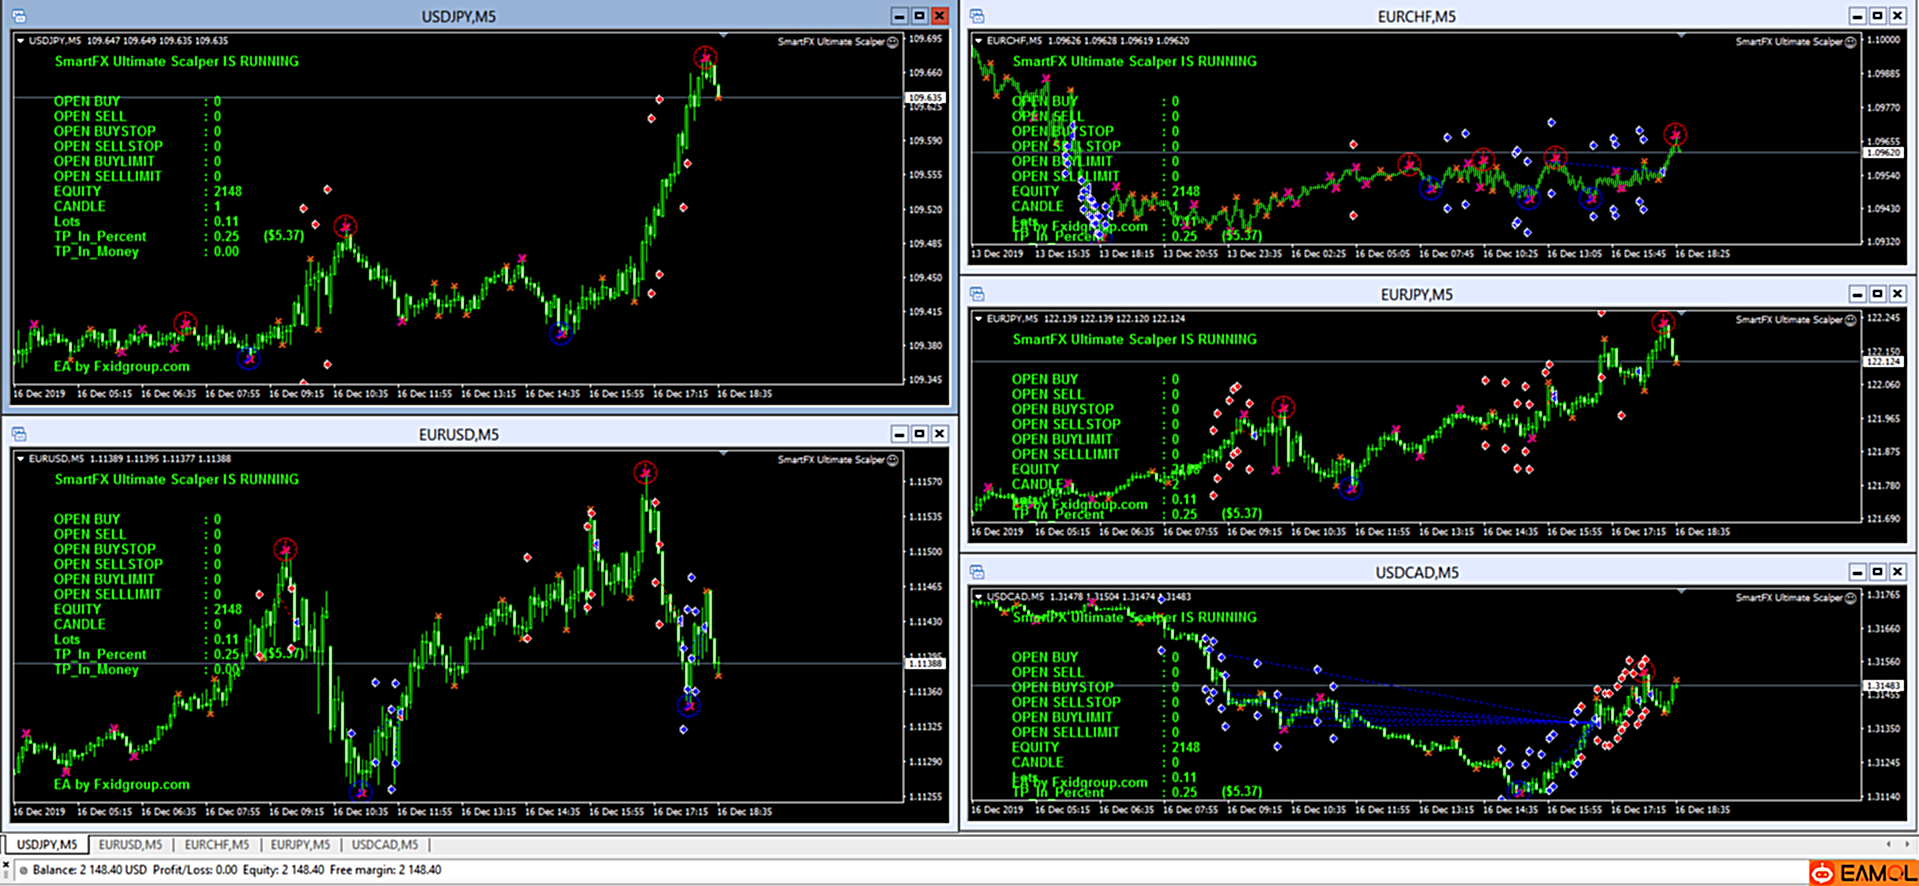Close the USDJPY,M5 chart window
This screenshot has width=1919, height=886.
(x=939, y=16)
